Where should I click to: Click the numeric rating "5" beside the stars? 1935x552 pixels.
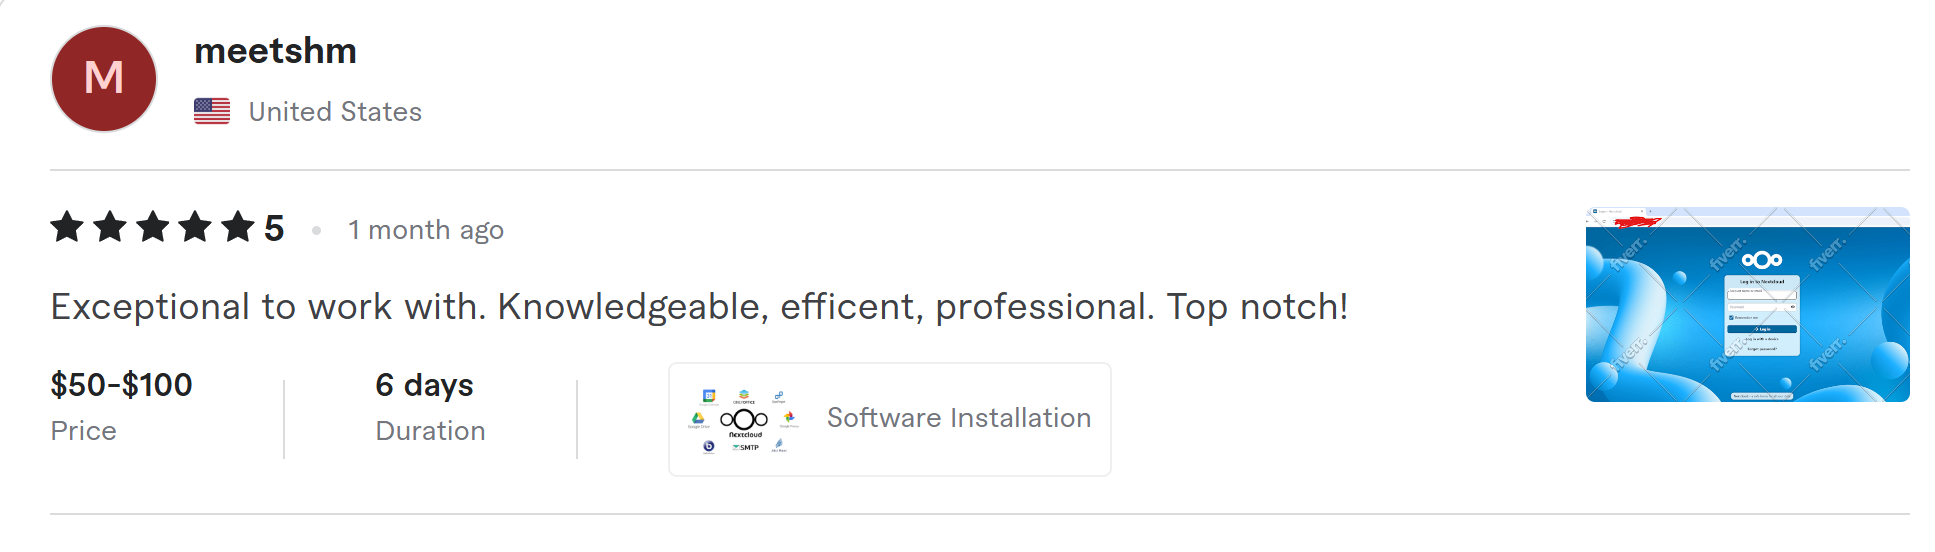[x=274, y=229]
